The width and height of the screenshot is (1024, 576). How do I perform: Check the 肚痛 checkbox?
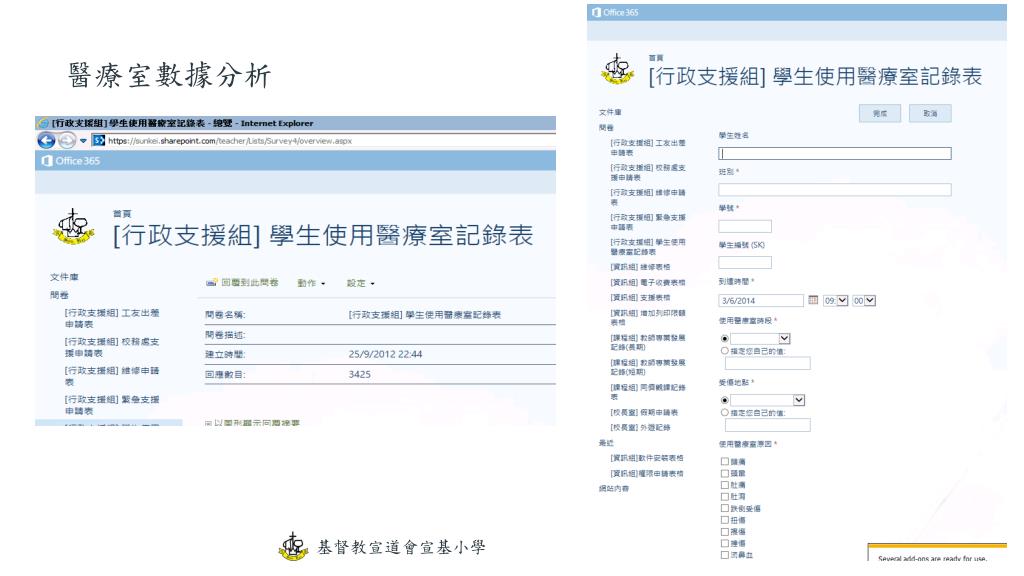[x=724, y=485]
